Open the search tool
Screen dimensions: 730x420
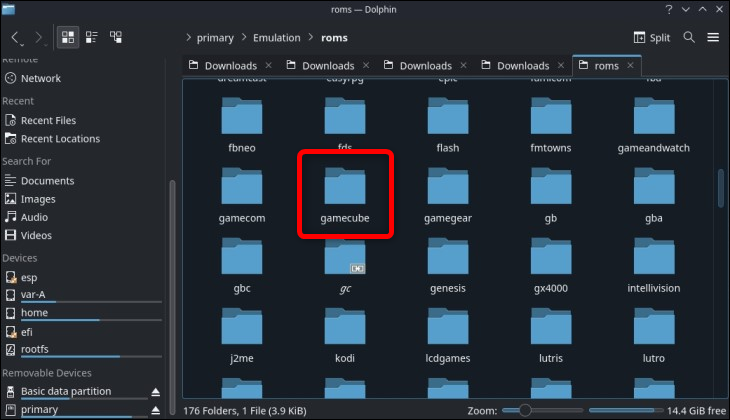point(689,37)
